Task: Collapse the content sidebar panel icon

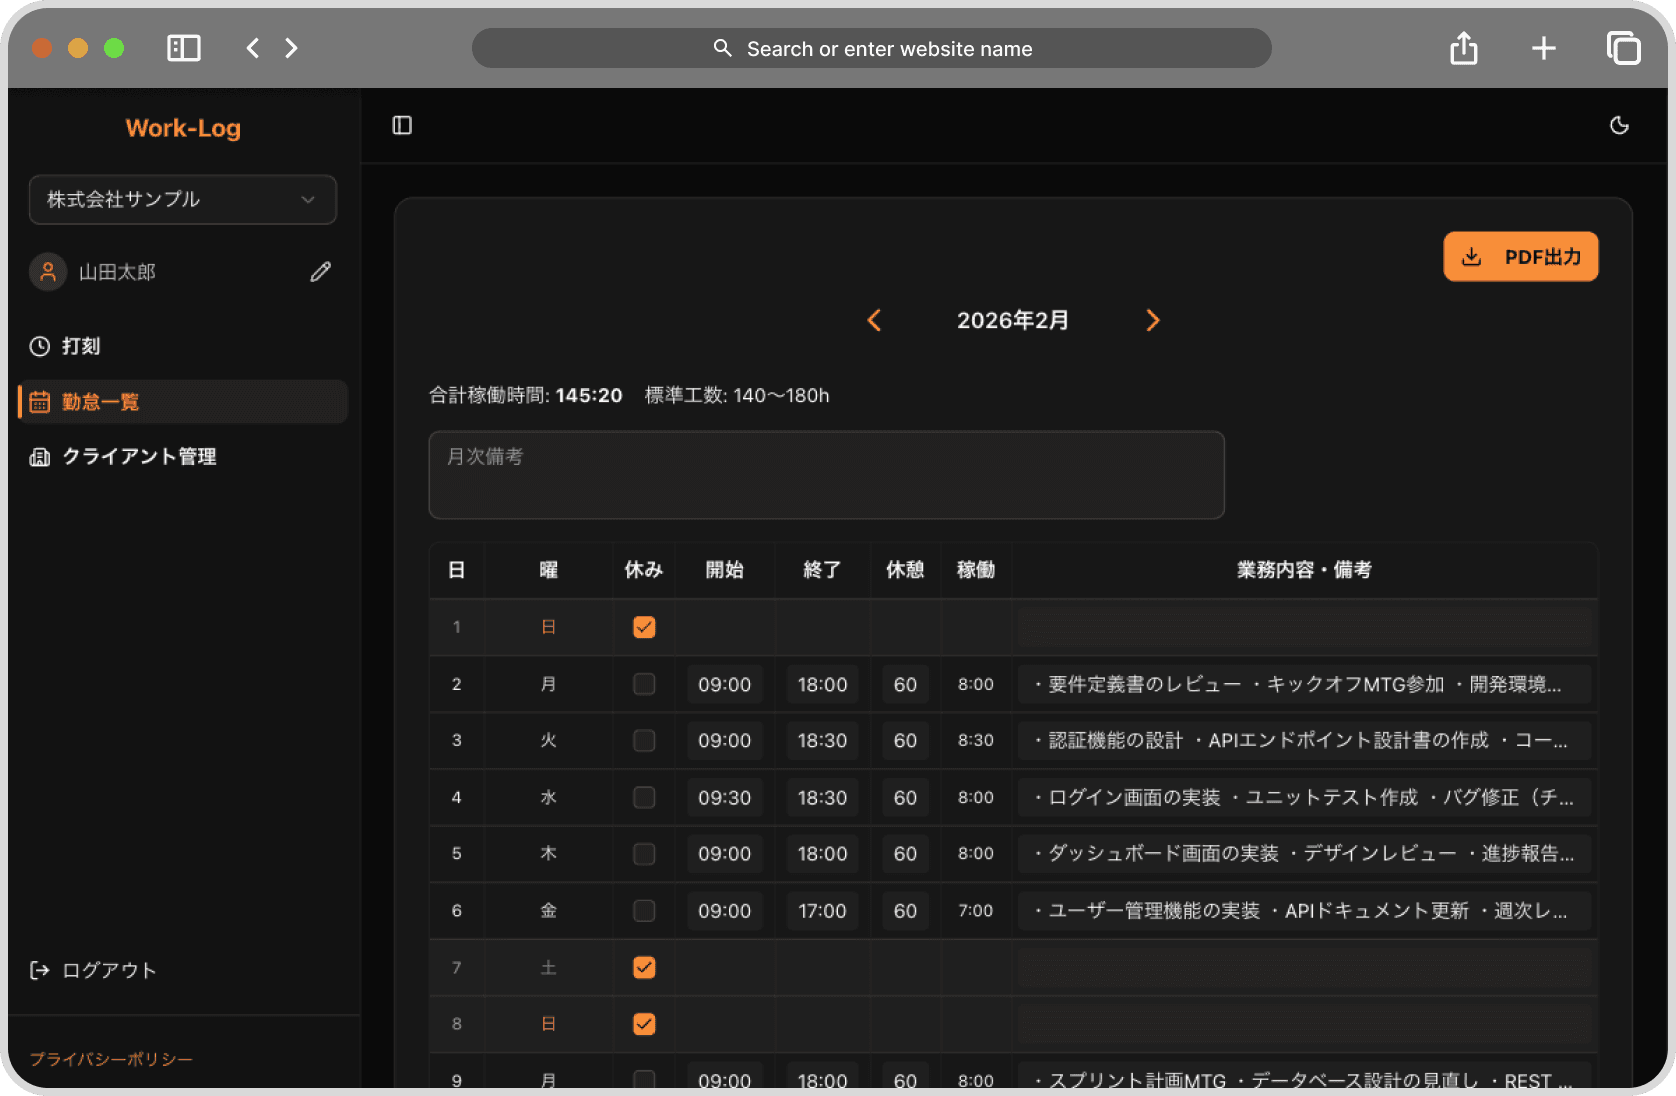Action: click(x=401, y=125)
